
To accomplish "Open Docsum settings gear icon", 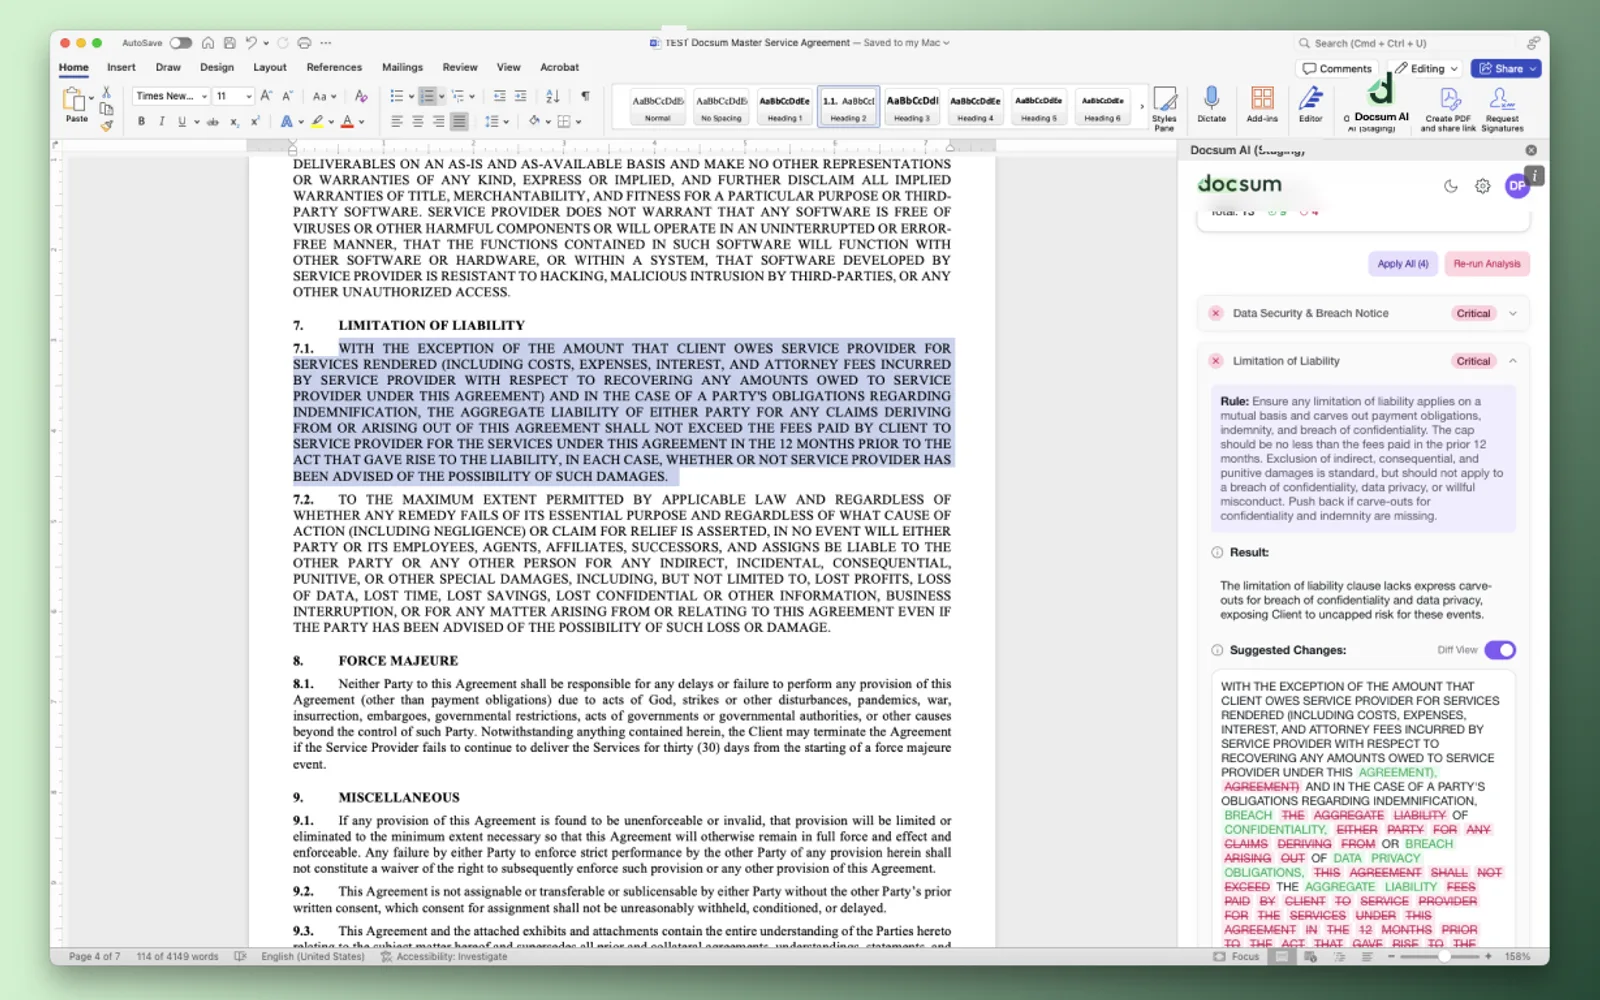I will click(1482, 186).
